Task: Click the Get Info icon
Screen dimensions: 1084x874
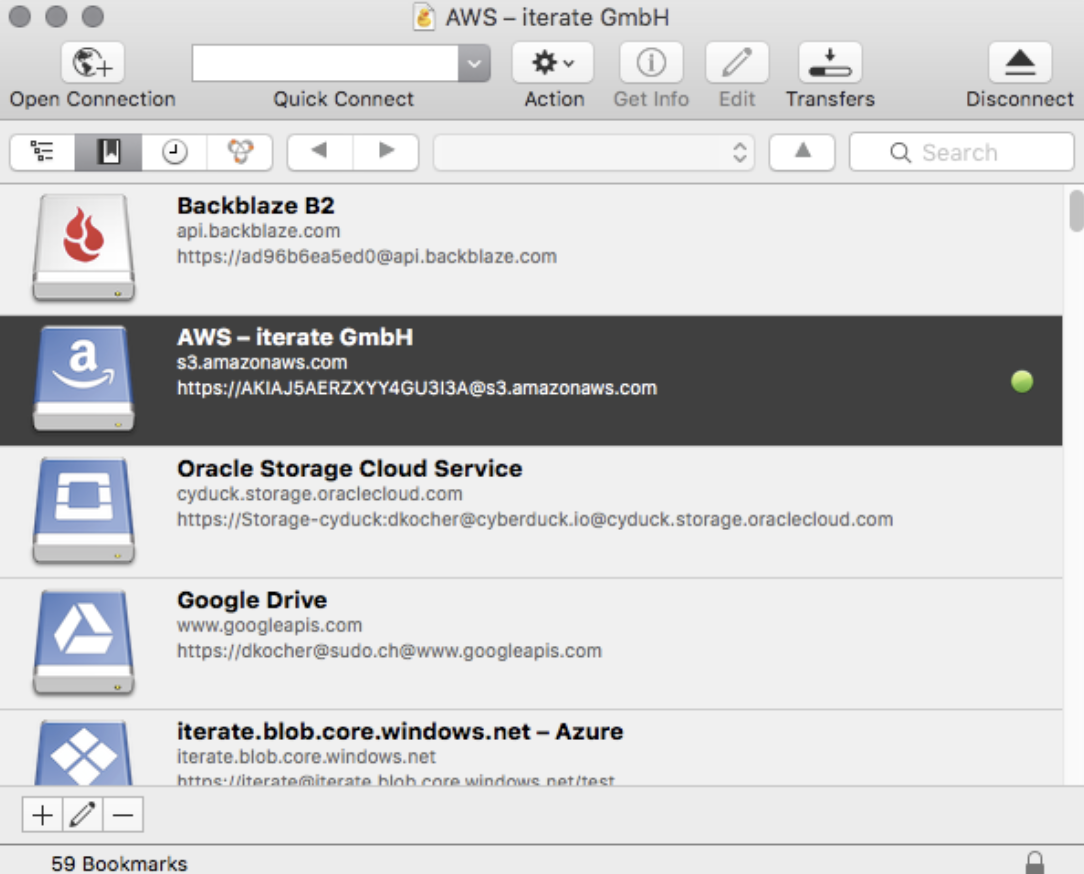Action: (x=651, y=64)
